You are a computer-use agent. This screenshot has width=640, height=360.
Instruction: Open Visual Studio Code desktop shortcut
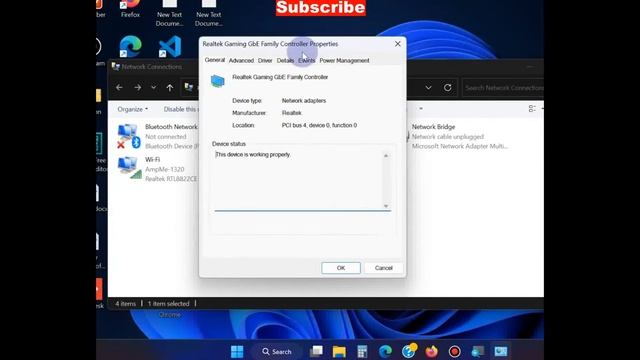point(170,46)
